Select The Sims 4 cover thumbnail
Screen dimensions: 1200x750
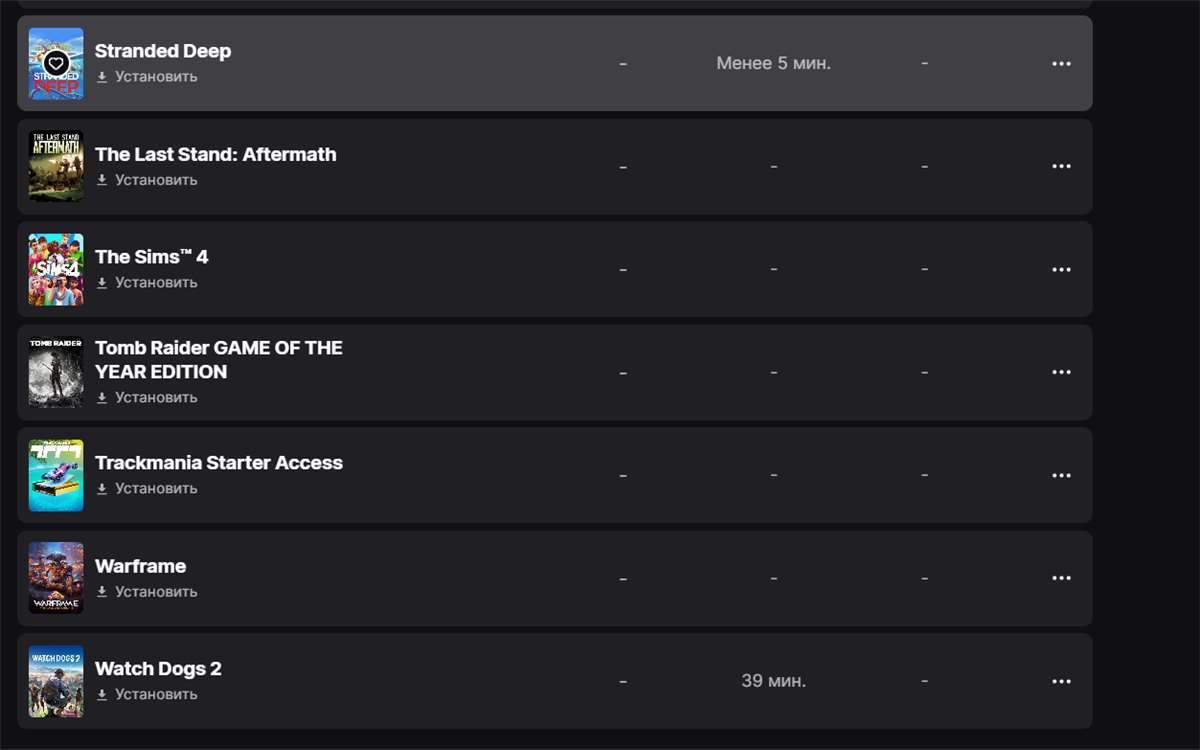click(x=56, y=270)
